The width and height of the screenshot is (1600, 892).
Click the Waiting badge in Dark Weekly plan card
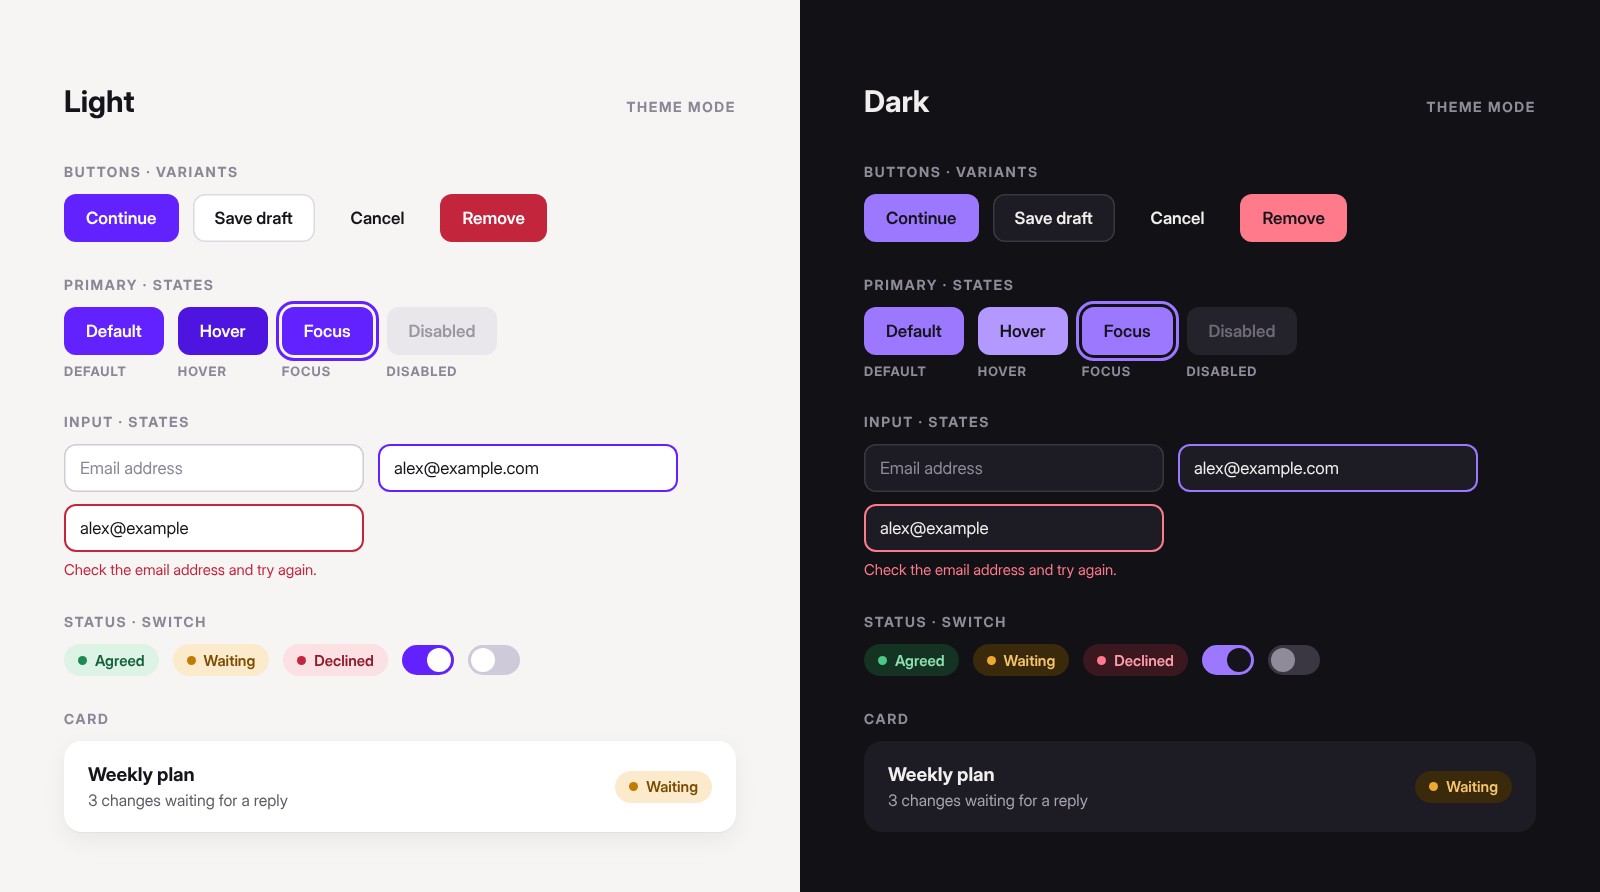coord(1463,787)
